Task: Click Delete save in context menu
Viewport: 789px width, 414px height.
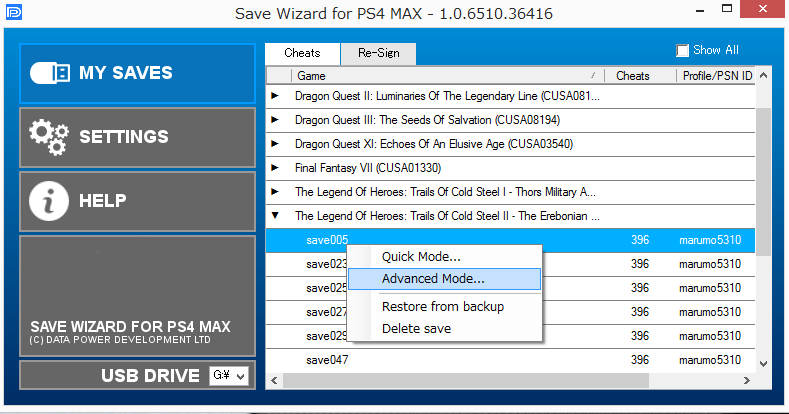Action: tap(416, 328)
